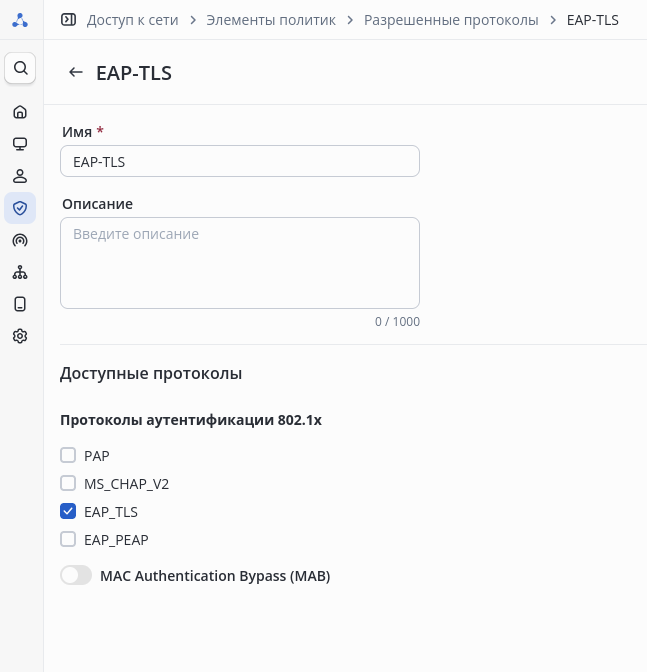Click the application logo icon
The height and width of the screenshot is (672, 647).
pos(20,20)
